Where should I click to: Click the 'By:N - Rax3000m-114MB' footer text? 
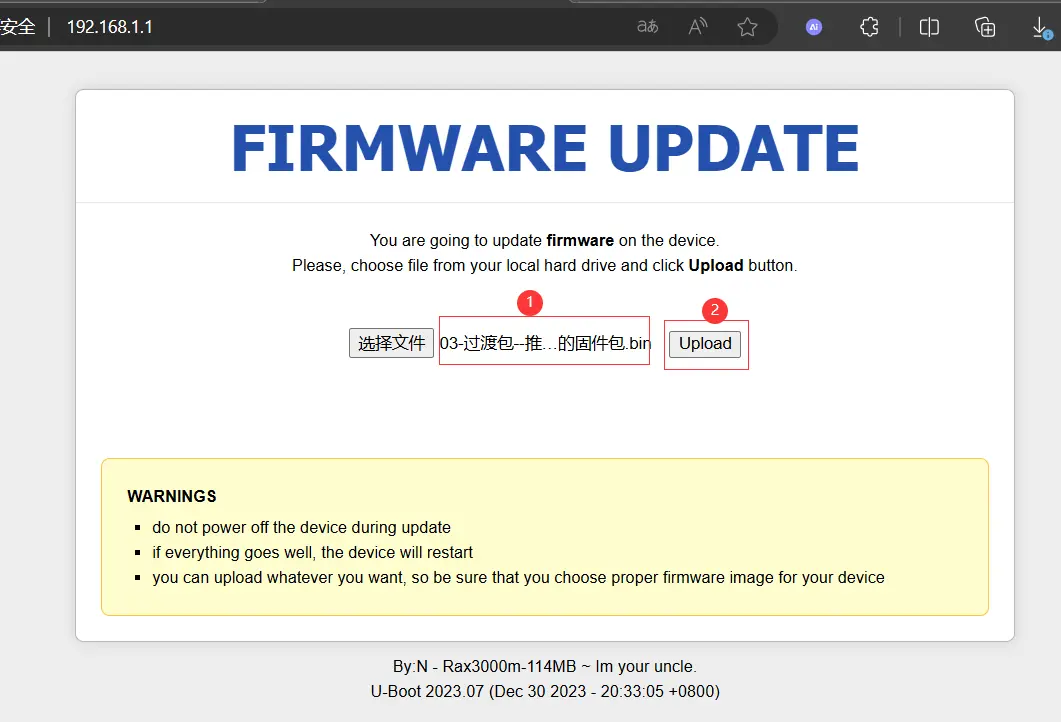(x=545, y=666)
